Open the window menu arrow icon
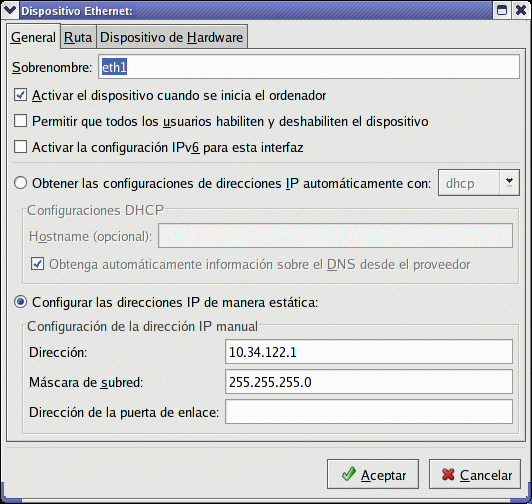This screenshot has width=532, height=504. tap(10, 11)
